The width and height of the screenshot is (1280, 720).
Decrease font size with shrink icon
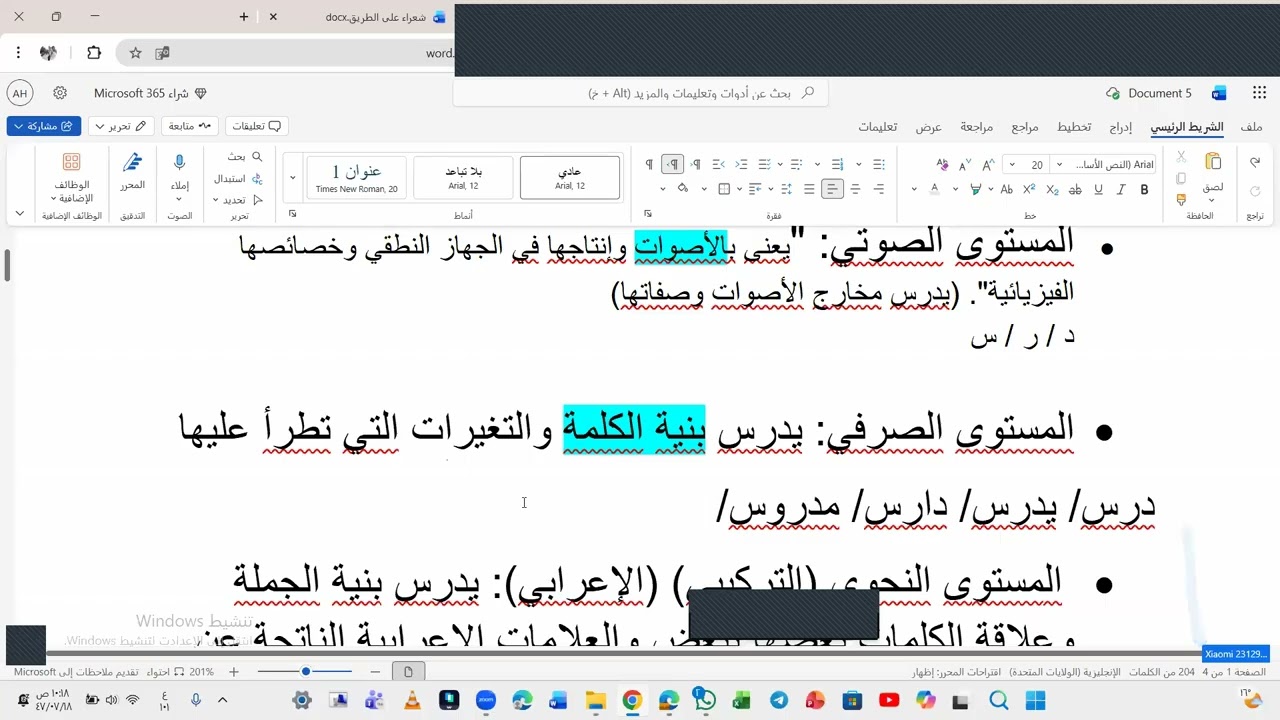965,165
